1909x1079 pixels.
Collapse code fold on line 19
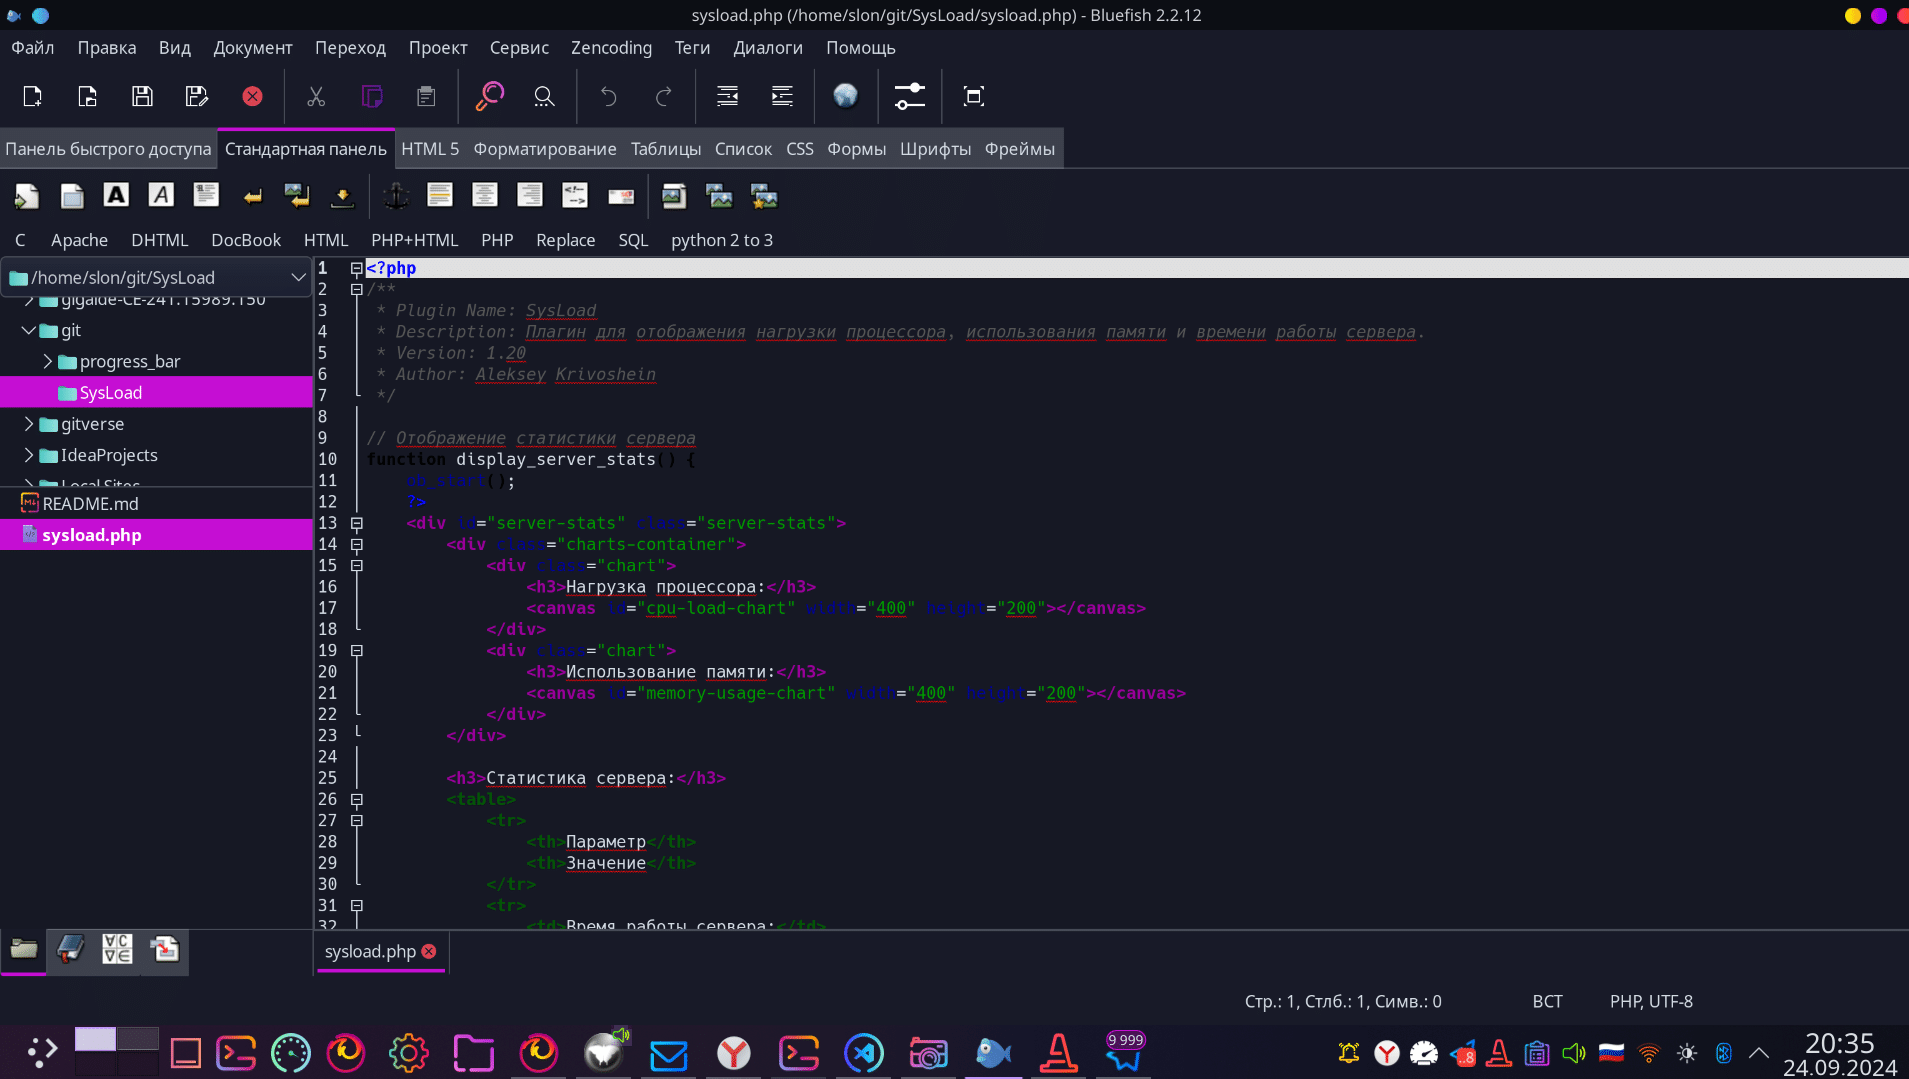356,651
